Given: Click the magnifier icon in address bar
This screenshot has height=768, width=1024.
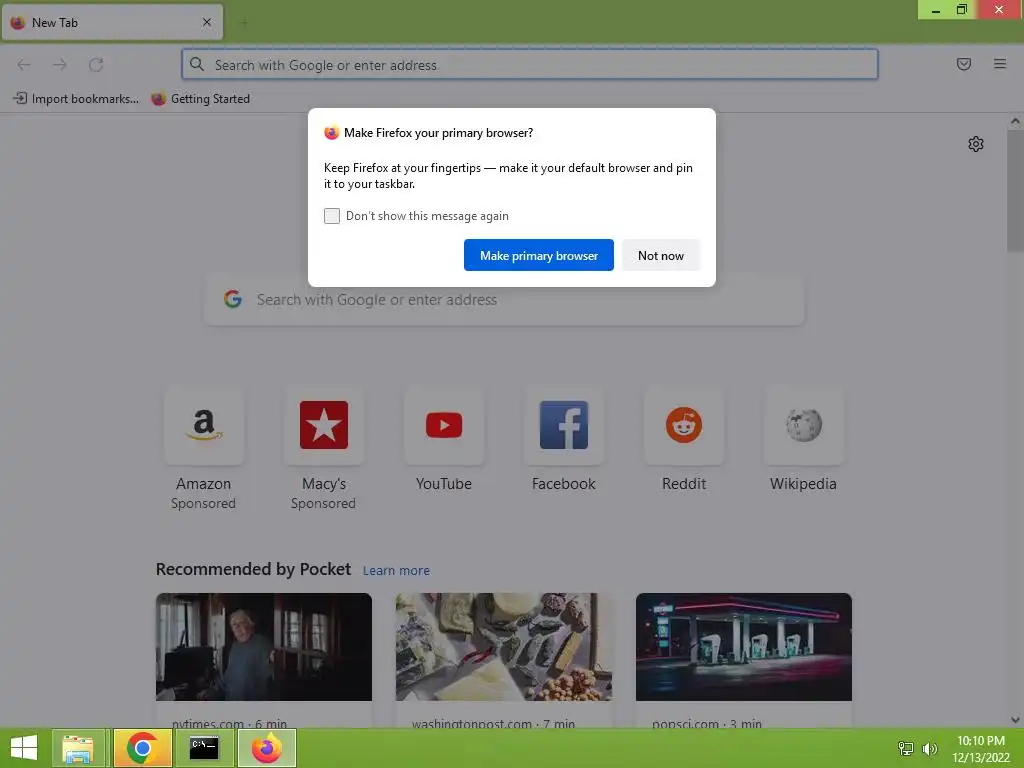Looking at the screenshot, I should click(197, 65).
